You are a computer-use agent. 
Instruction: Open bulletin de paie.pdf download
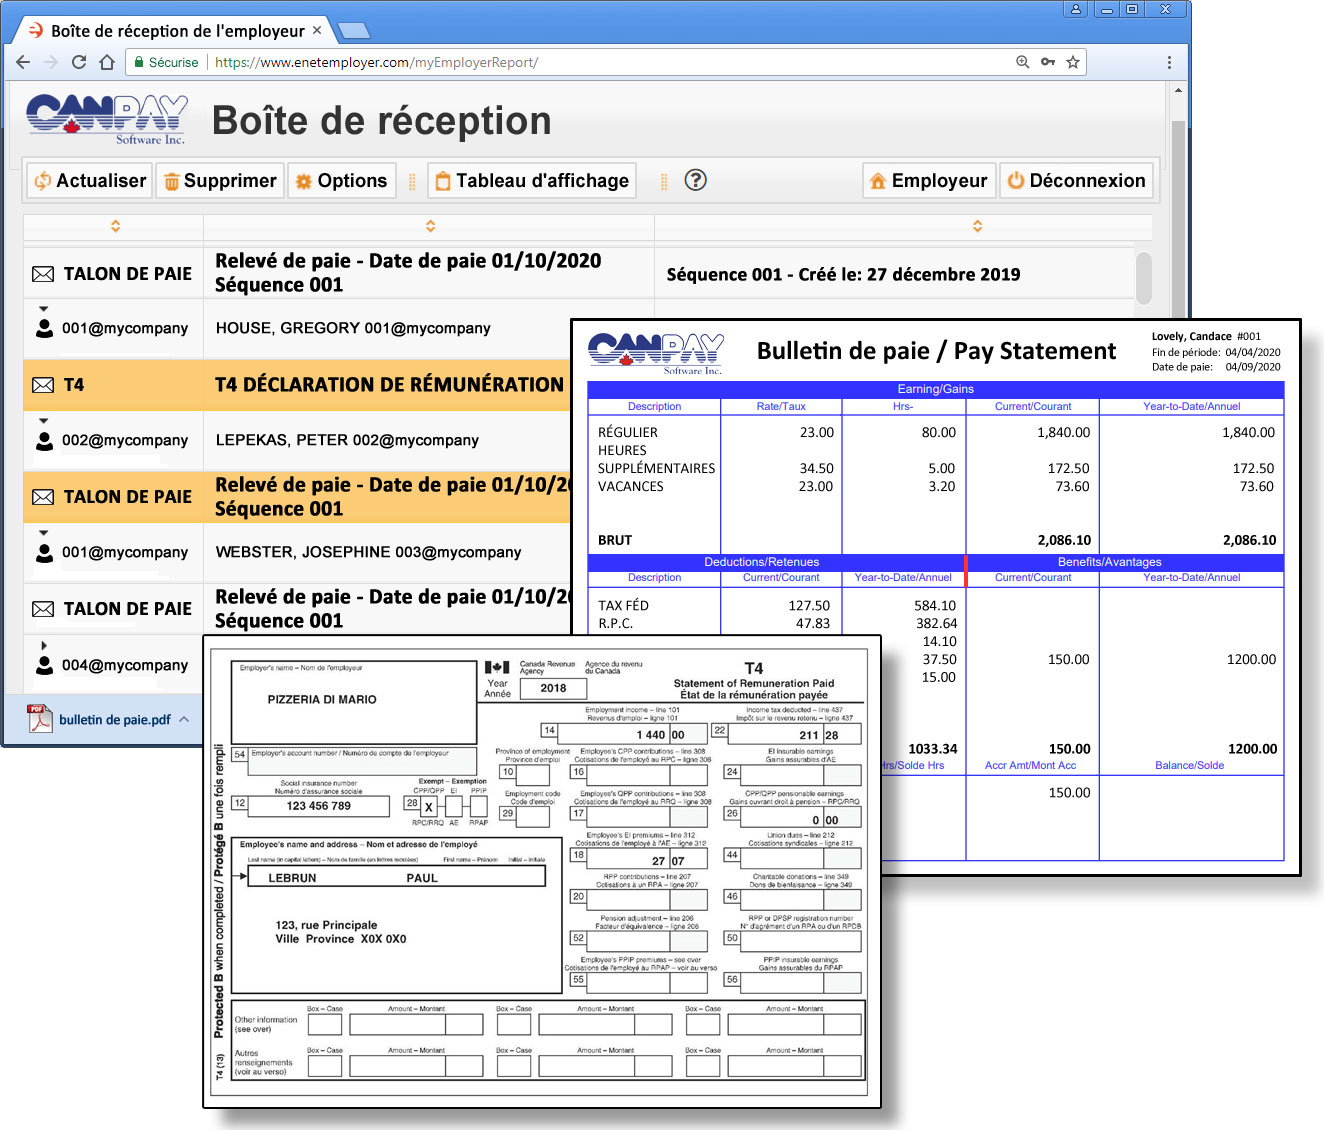coord(114,720)
